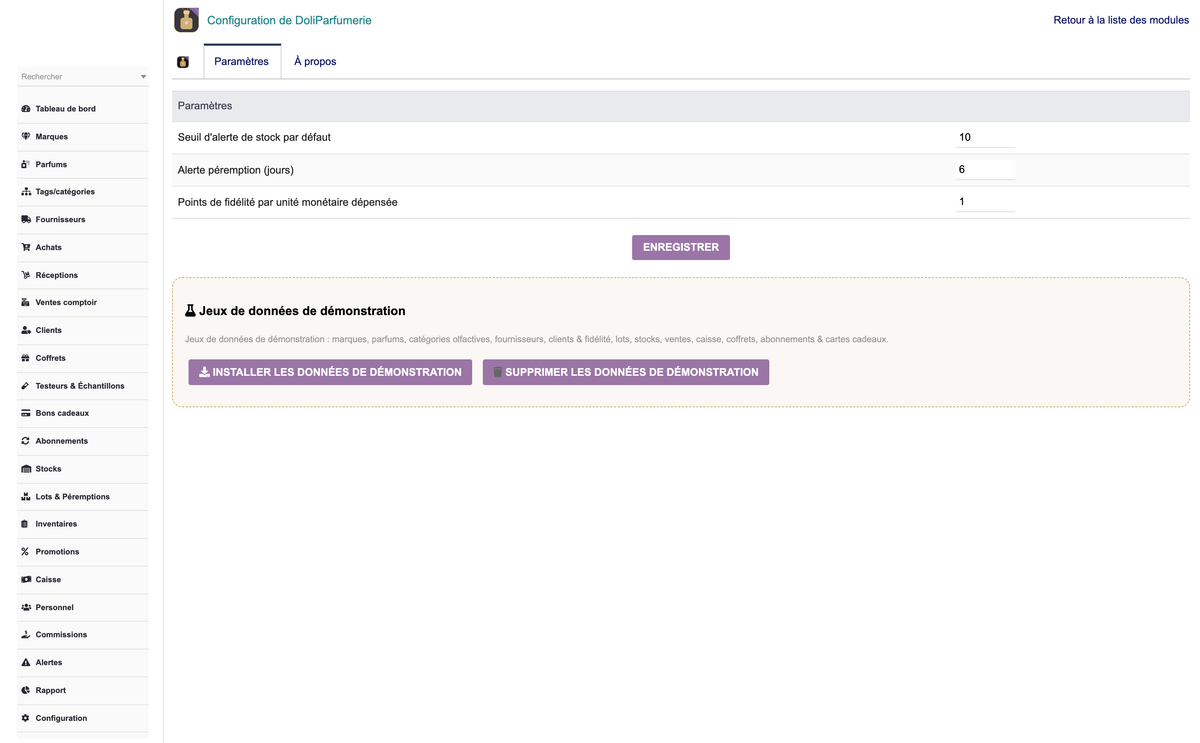Click the Tableau de bord dashboard icon
The height and width of the screenshot is (743, 1200).
[26, 109]
